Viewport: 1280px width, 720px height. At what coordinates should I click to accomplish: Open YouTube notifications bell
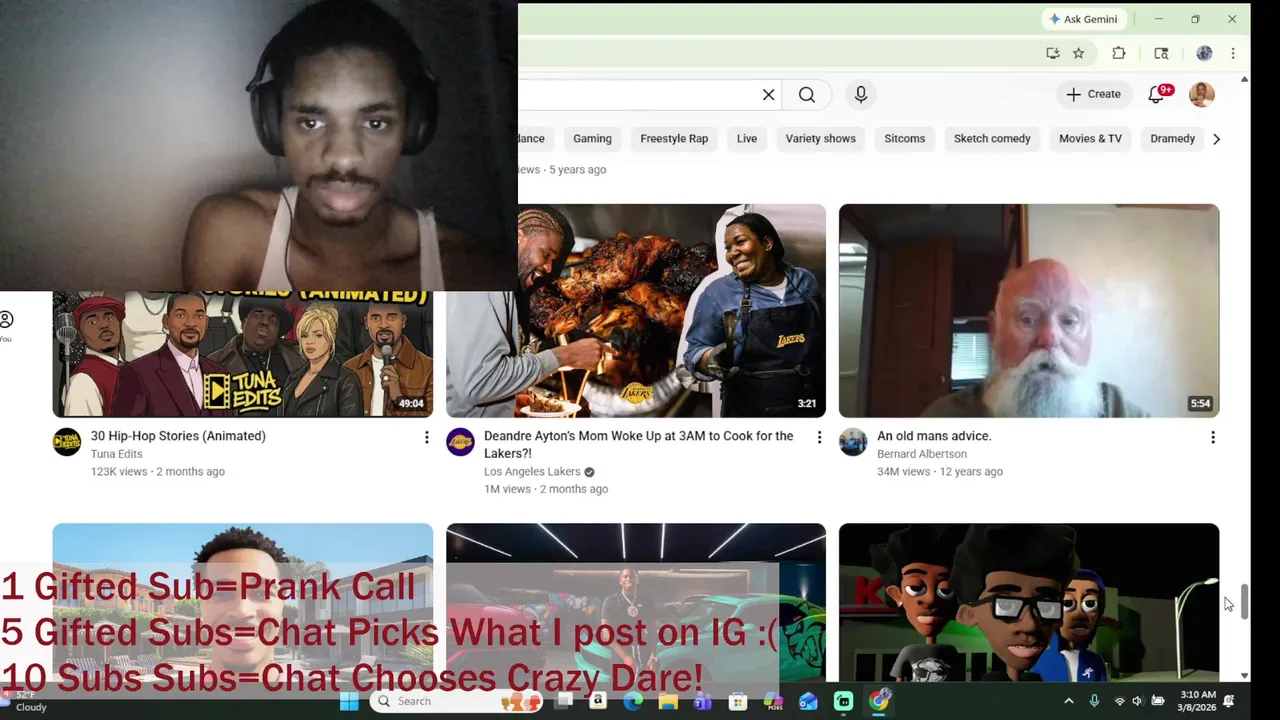click(1157, 94)
